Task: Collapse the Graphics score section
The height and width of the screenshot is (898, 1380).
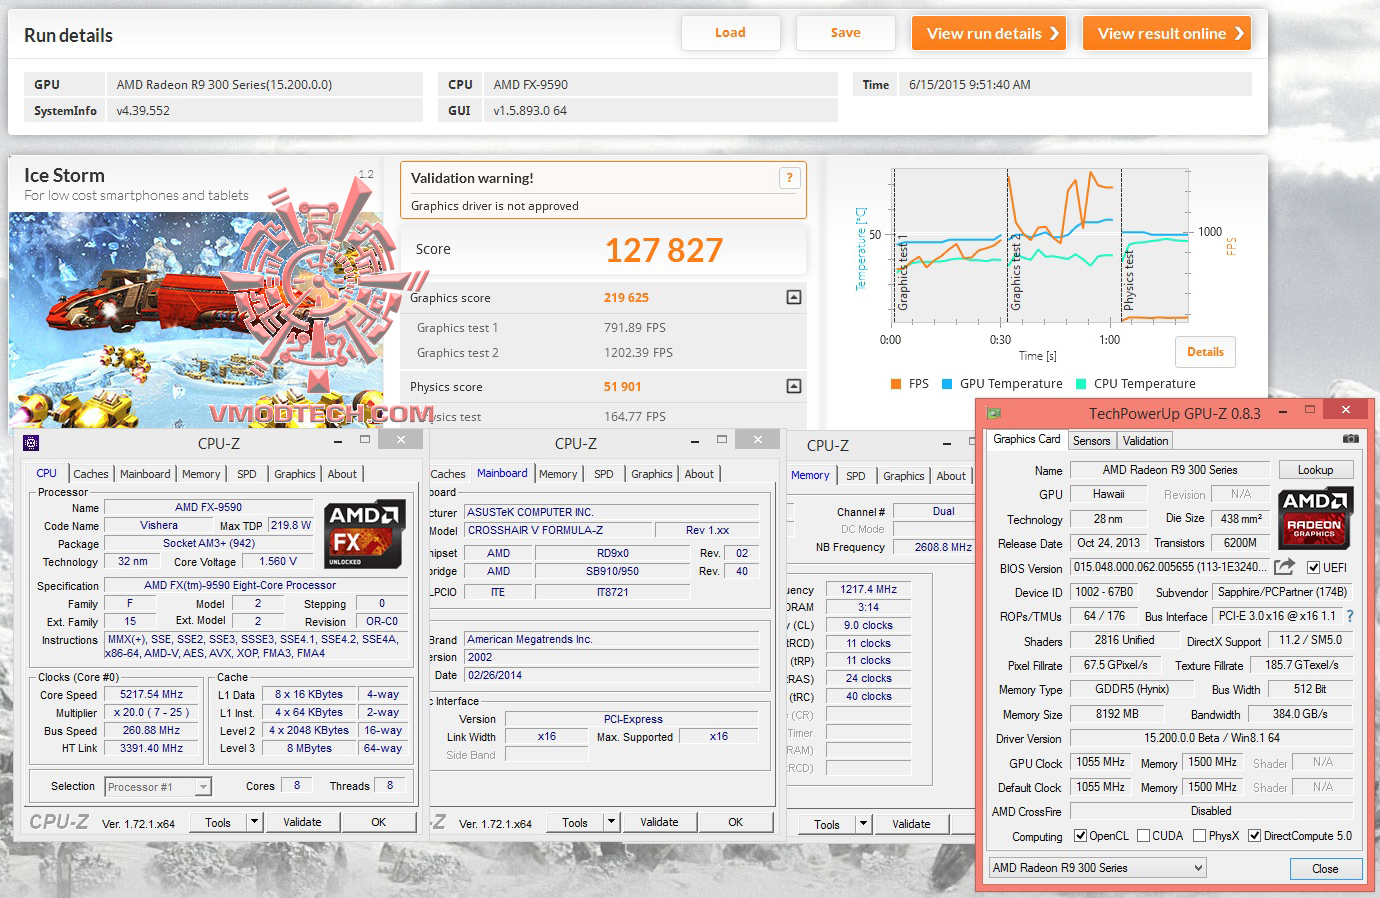Action: 793,297
